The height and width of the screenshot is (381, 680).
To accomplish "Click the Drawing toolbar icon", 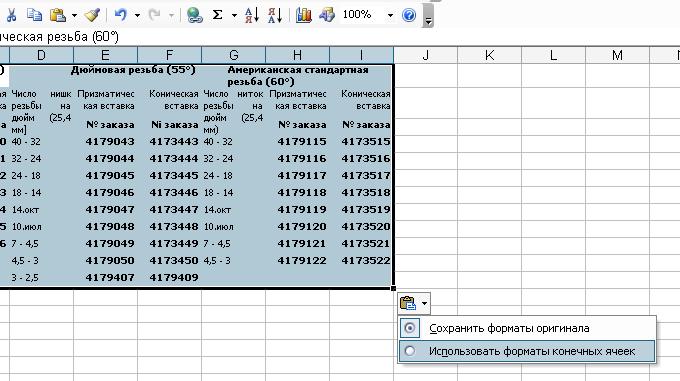I will click(x=327, y=15).
